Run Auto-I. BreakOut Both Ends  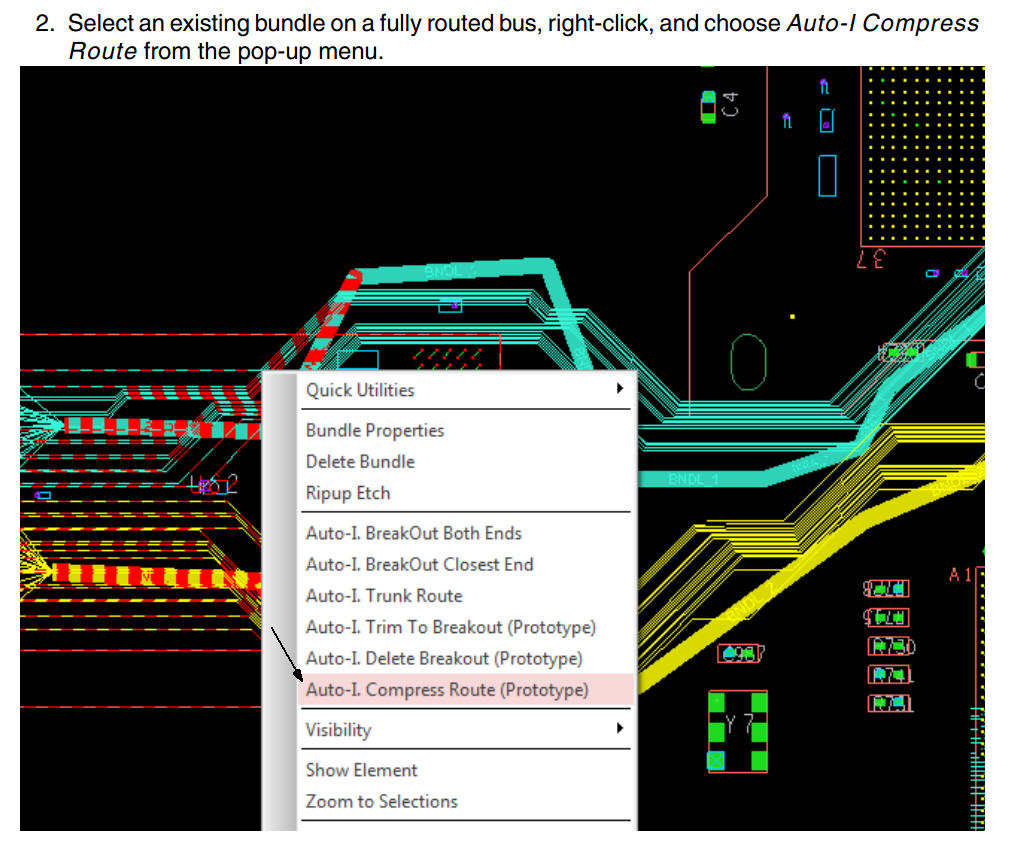point(466,533)
